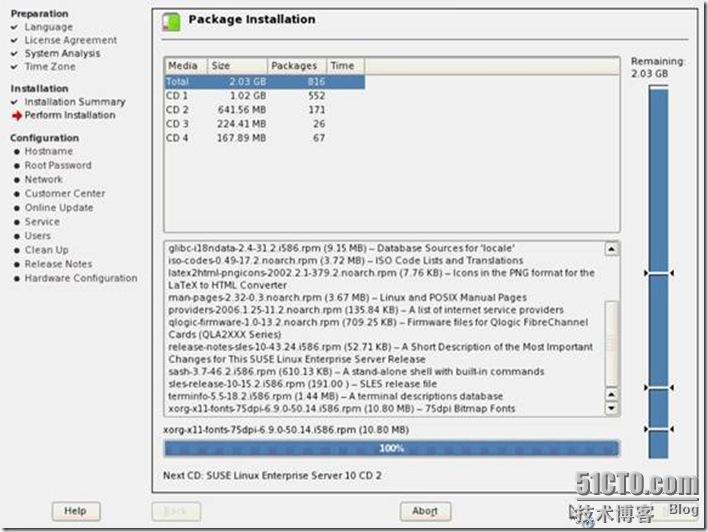The width and height of the screenshot is (708, 532).
Task: Click the checkmark next to License Agreement
Action: pyautogui.click(x=14, y=40)
